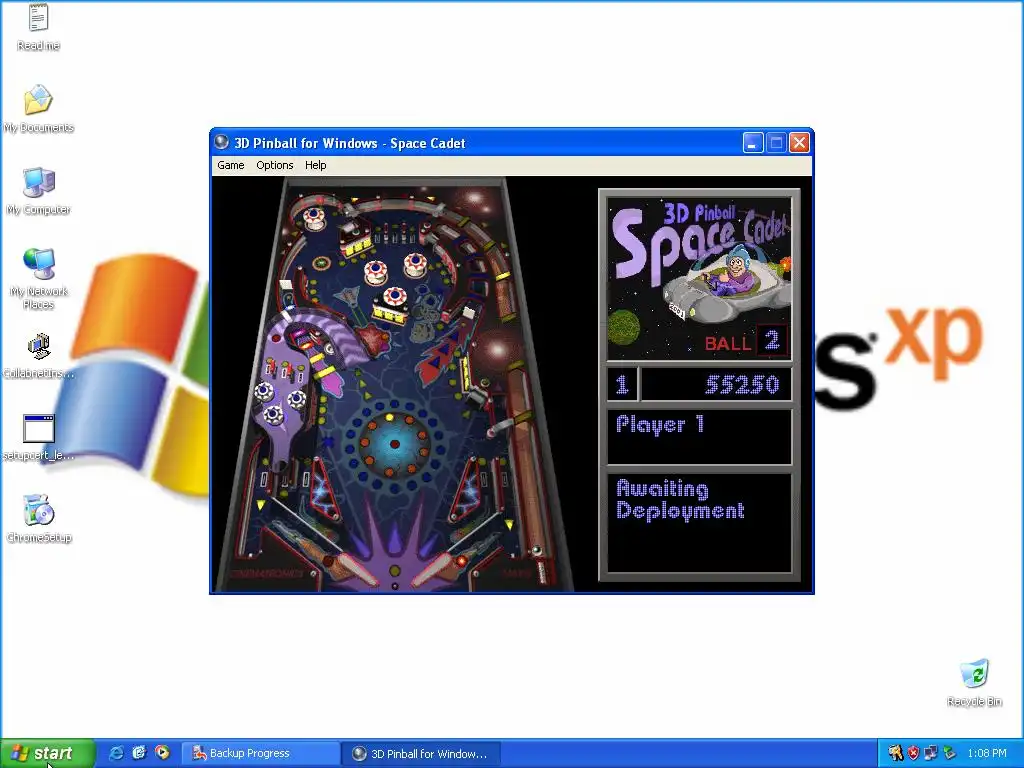The height and width of the screenshot is (768, 1024).
Task: Click the 3D Pinball window title text
Action: tap(349, 143)
